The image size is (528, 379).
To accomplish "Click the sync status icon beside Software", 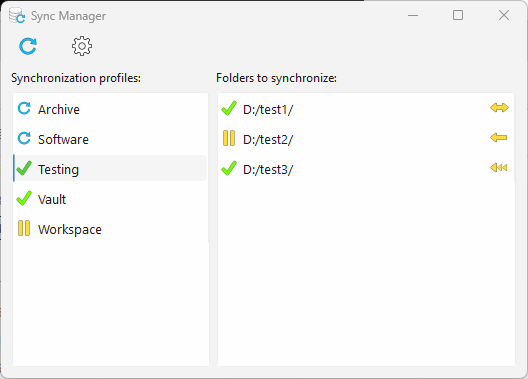I will coord(24,139).
